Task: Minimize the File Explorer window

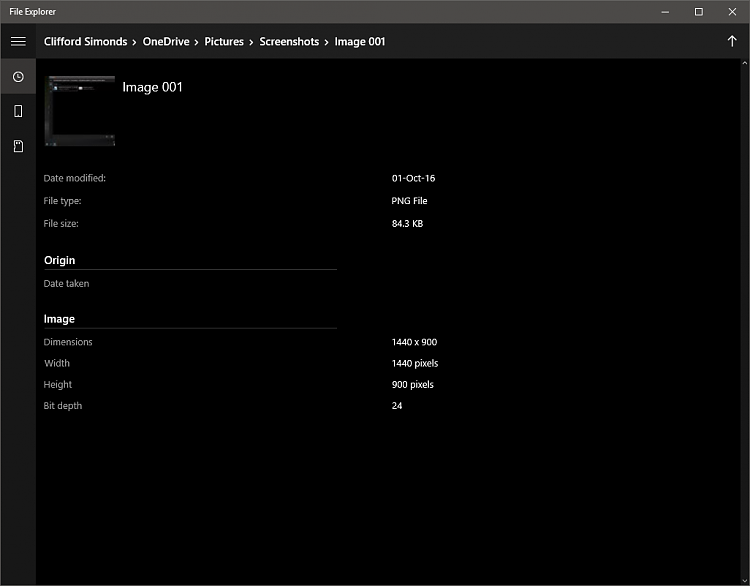Action: 665,11
